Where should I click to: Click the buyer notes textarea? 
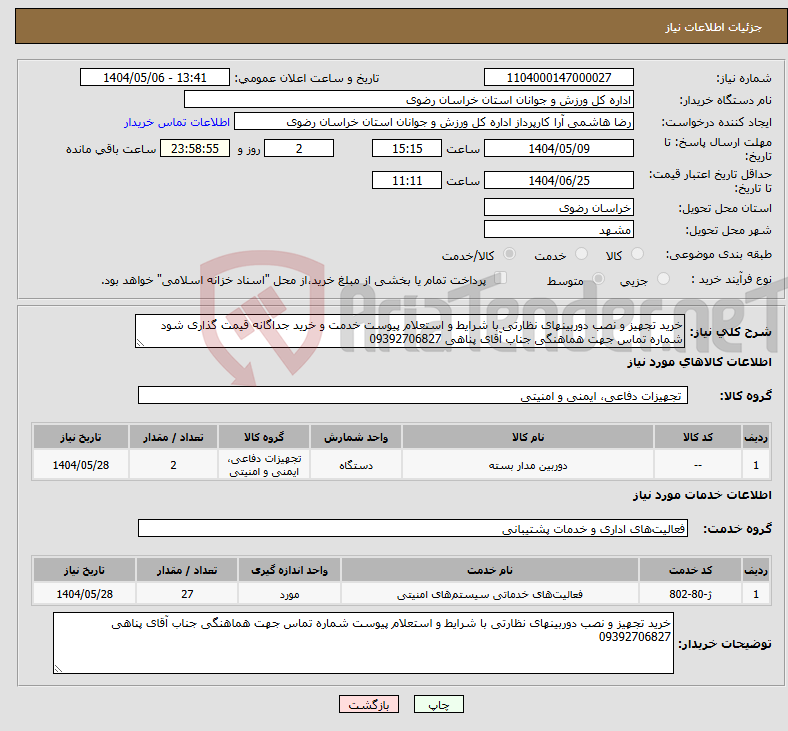click(x=363, y=643)
